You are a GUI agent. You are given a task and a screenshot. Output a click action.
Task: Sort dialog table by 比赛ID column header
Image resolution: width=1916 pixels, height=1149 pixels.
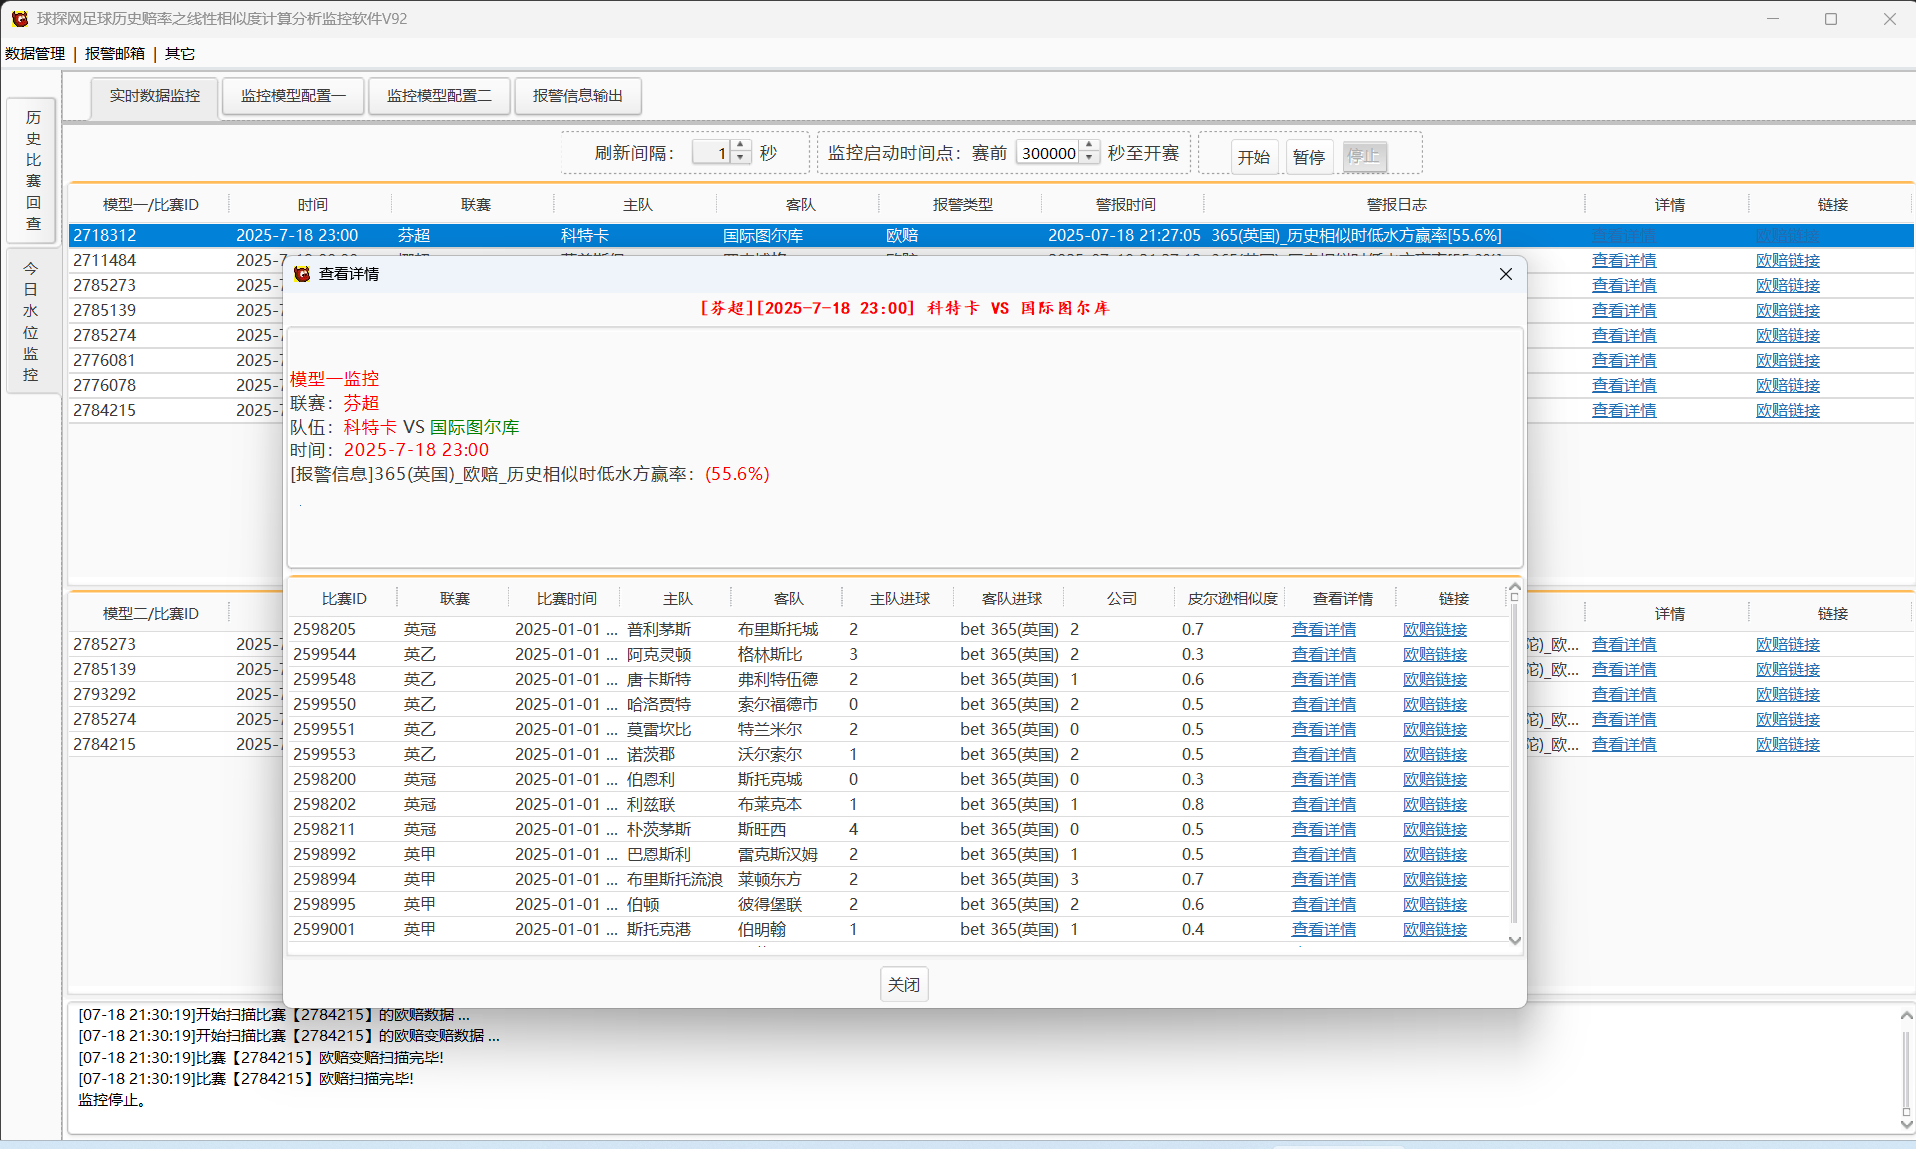344,599
